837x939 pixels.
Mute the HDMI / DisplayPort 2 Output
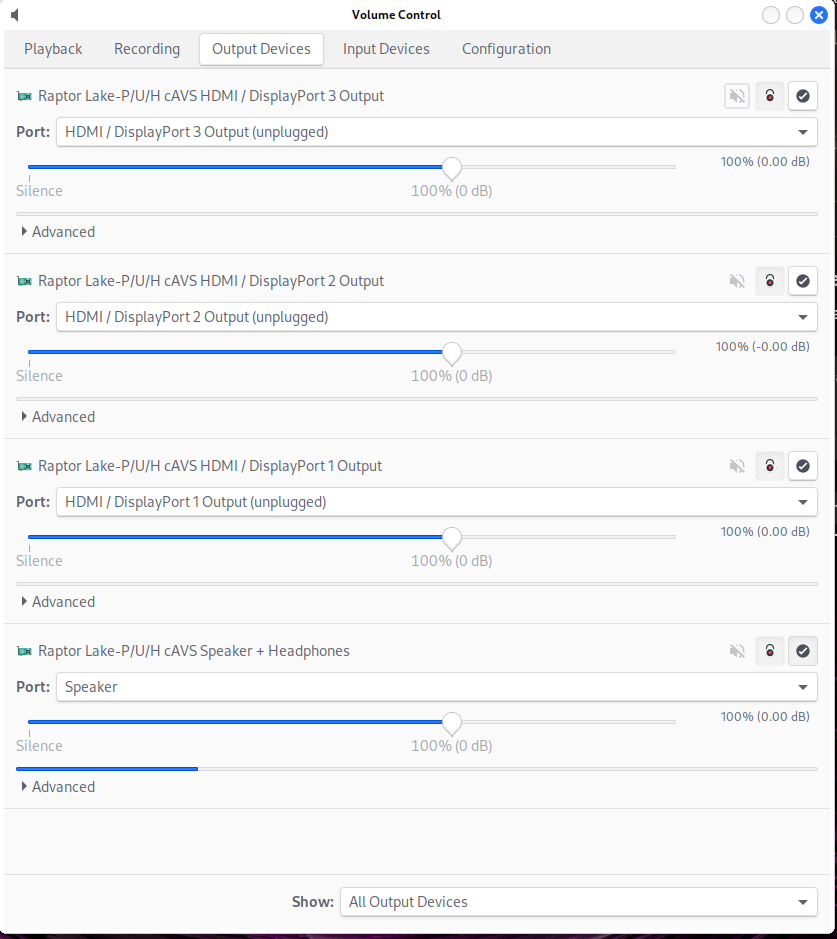pos(737,281)
